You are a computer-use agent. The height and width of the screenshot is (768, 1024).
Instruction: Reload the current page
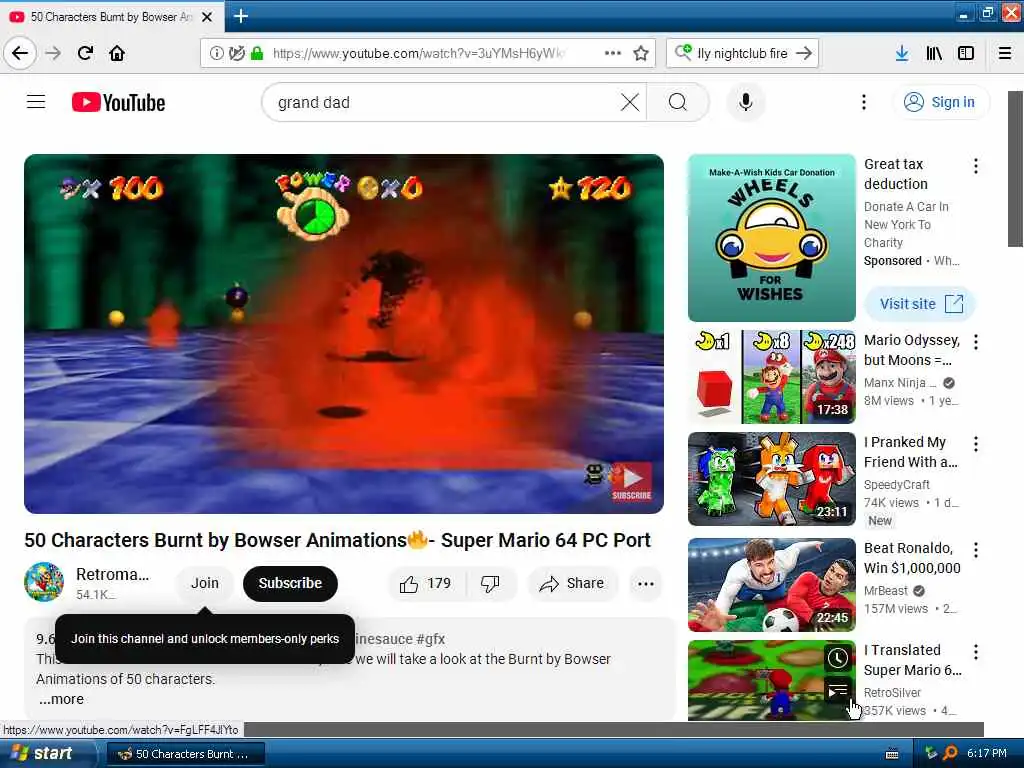(85, 53)
